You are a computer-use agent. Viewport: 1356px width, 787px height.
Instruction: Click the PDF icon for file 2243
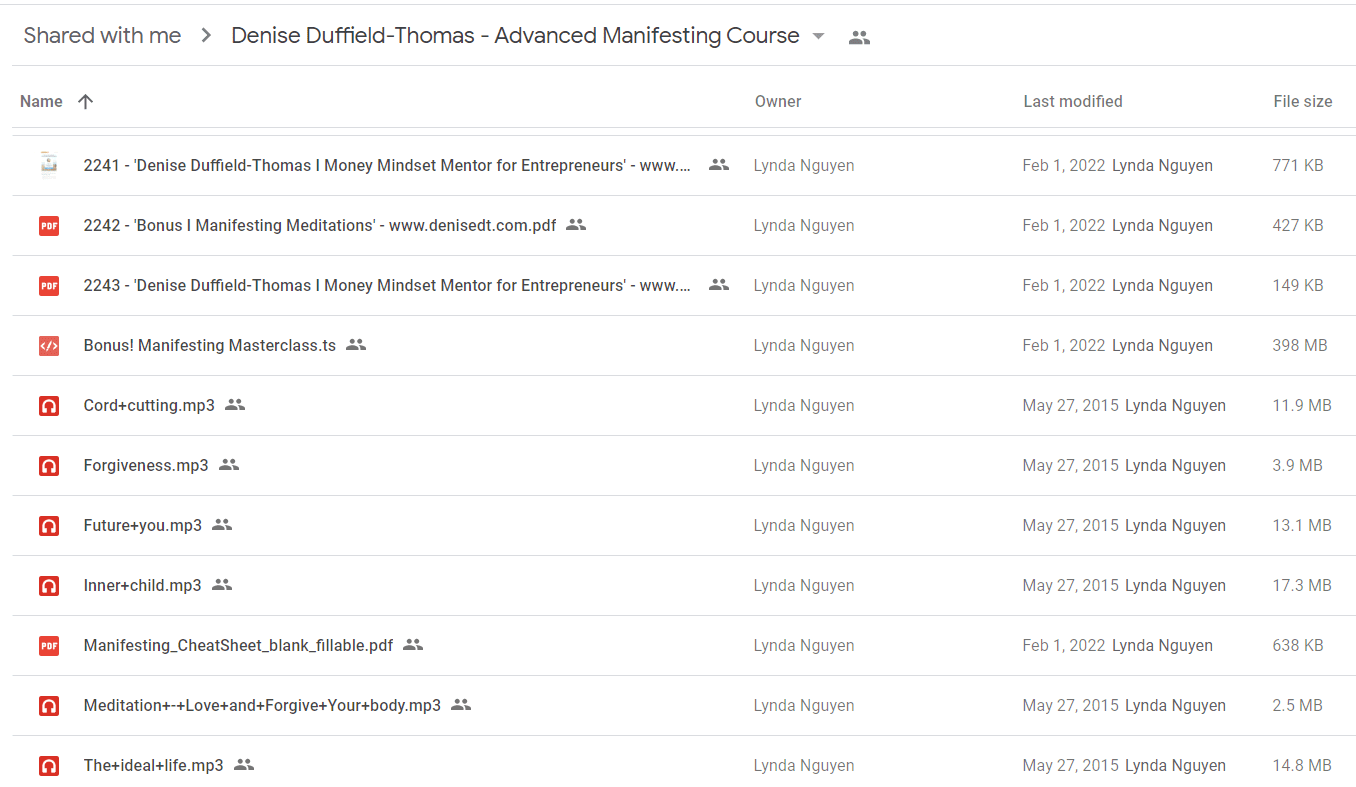[49, 286]
